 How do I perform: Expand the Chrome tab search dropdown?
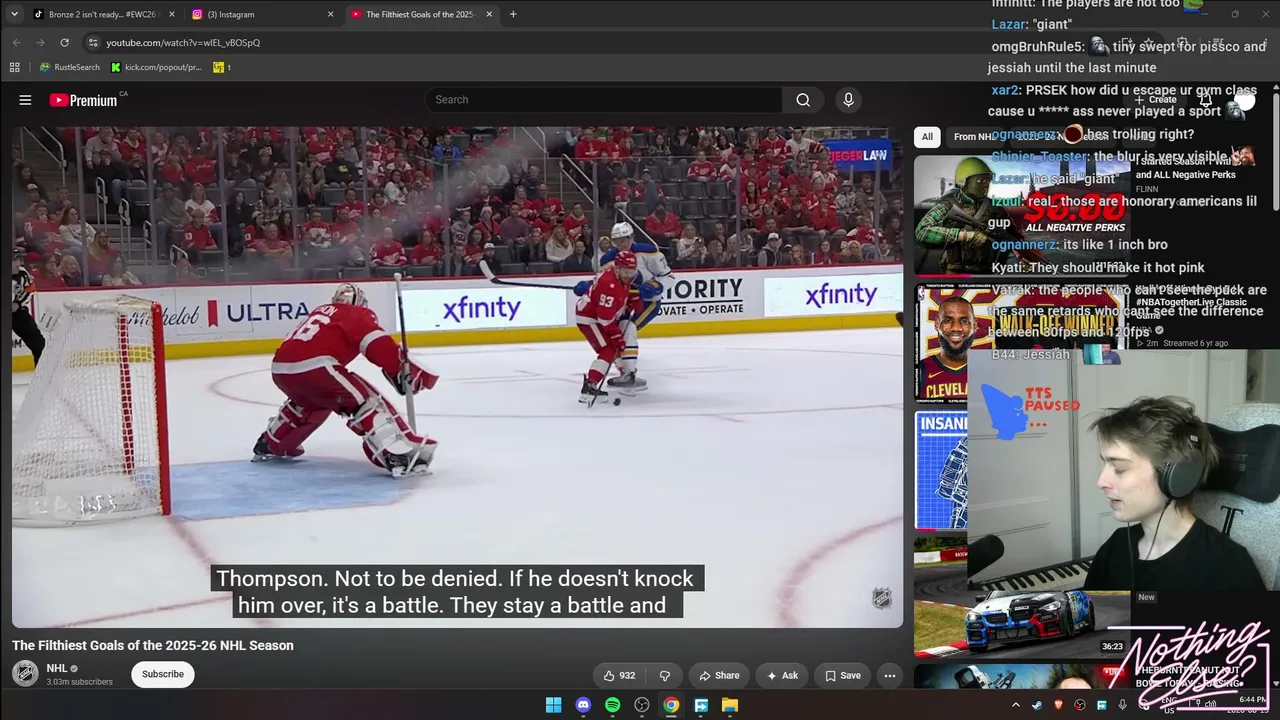point(14,14)
